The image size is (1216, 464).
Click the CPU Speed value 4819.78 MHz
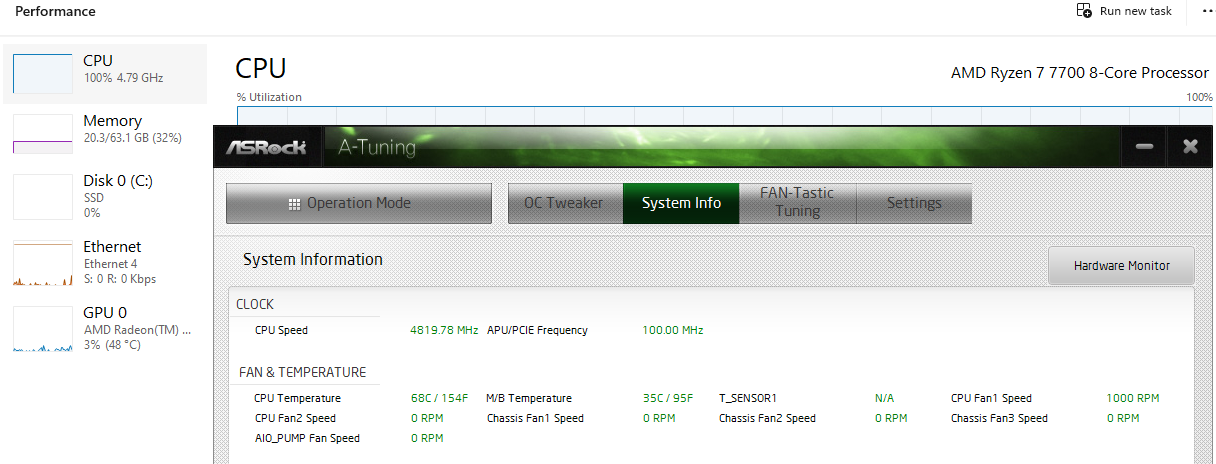point(444,330)
